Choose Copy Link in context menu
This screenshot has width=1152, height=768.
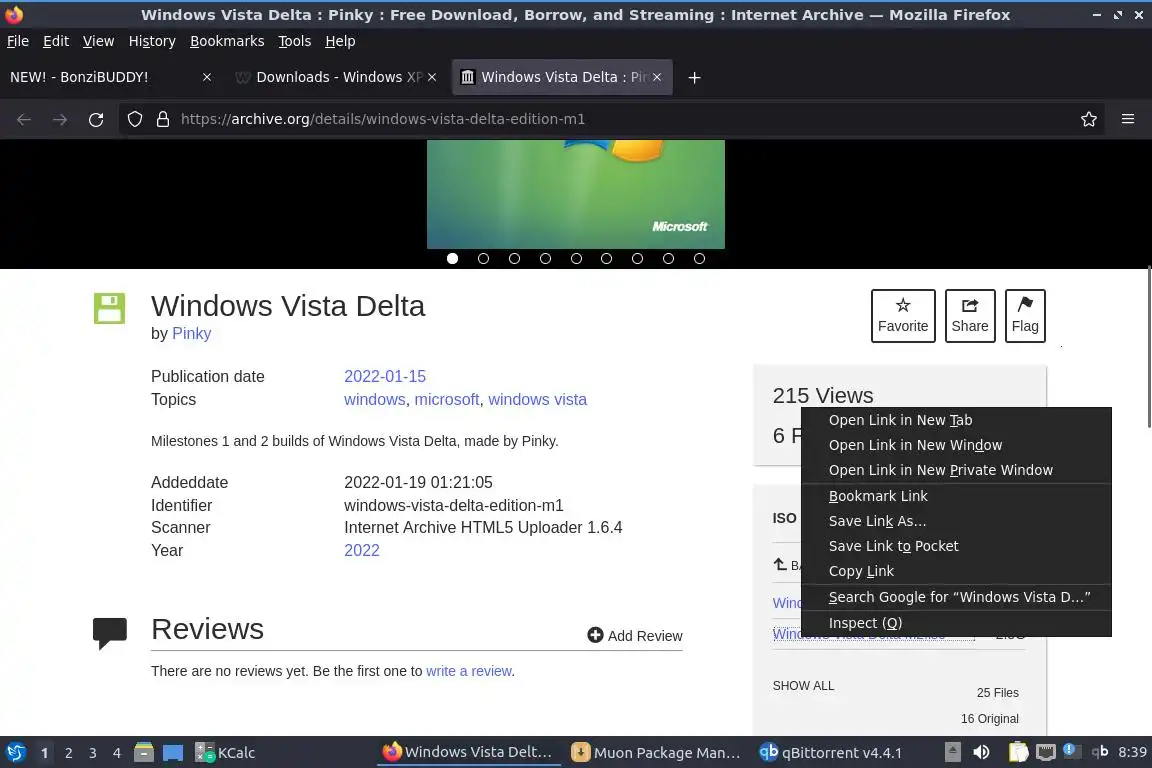point(956,571)
